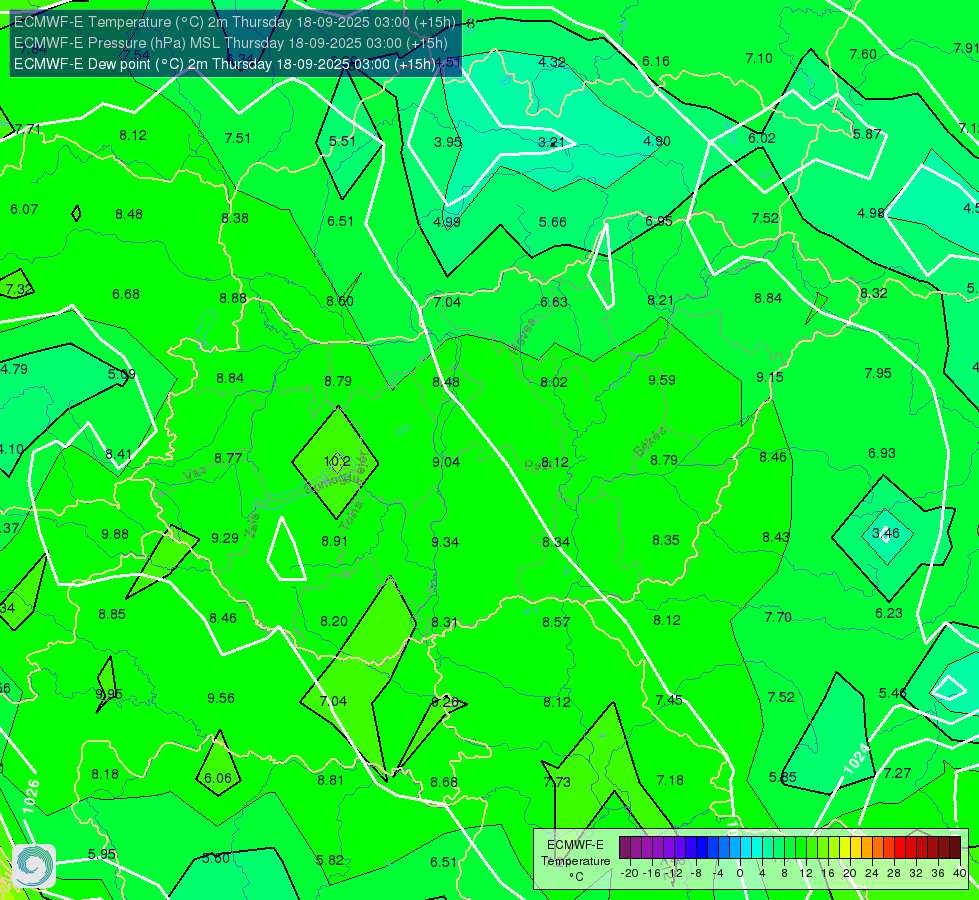Click the 7.95 temperature value
The width and height of the screenshot is (979, 900).
[x=878, y=373]
